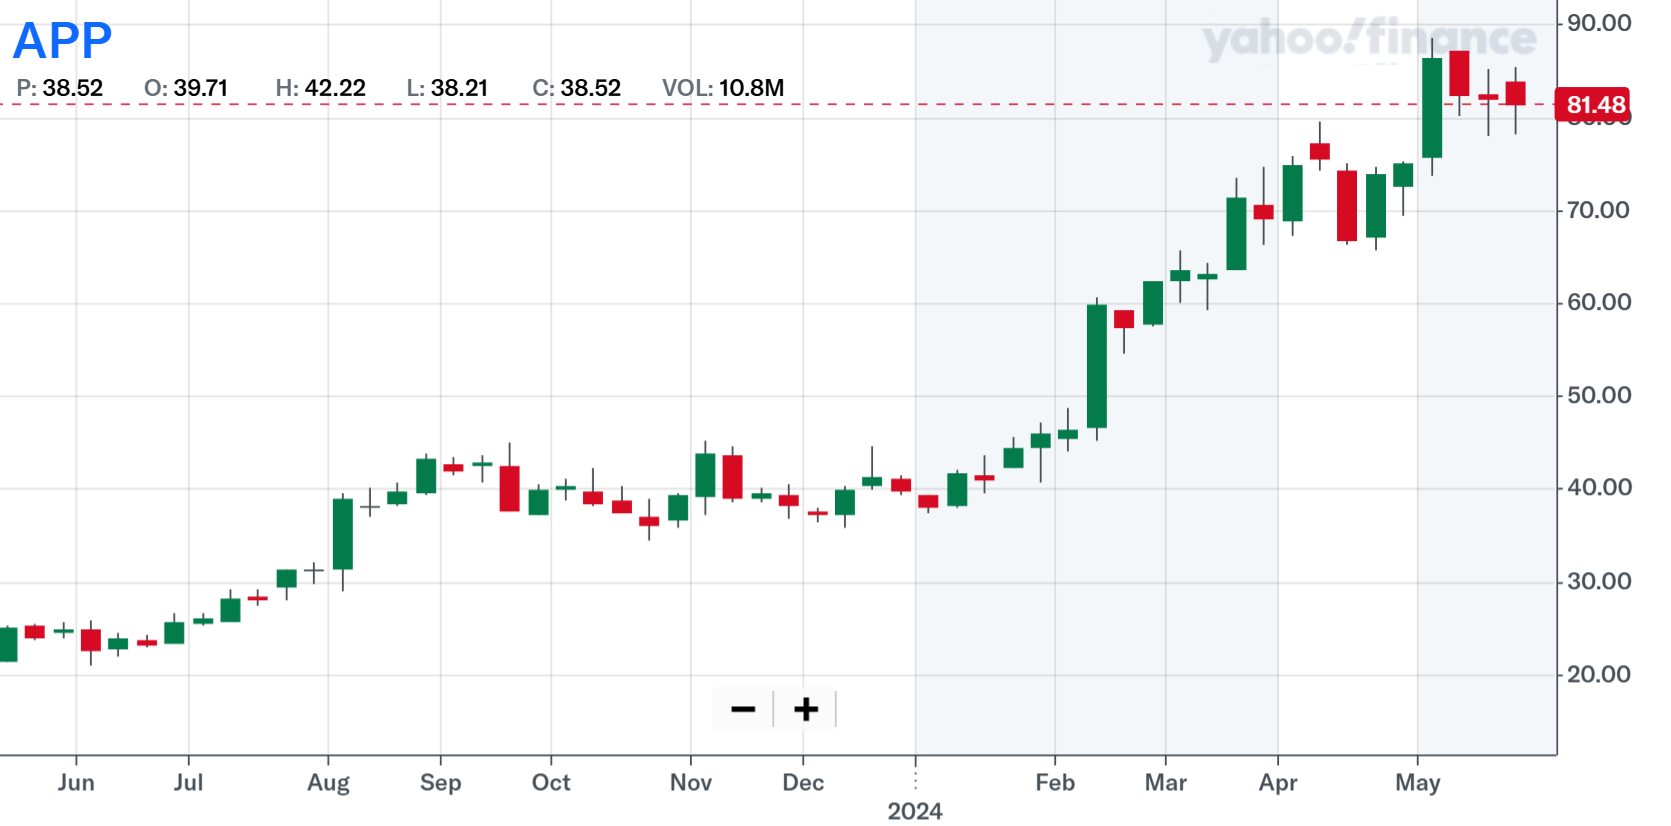The height and width of the screenshot is (826, 1671).
Task: Click the APP ticker symbol
Action: click(62, 41)
